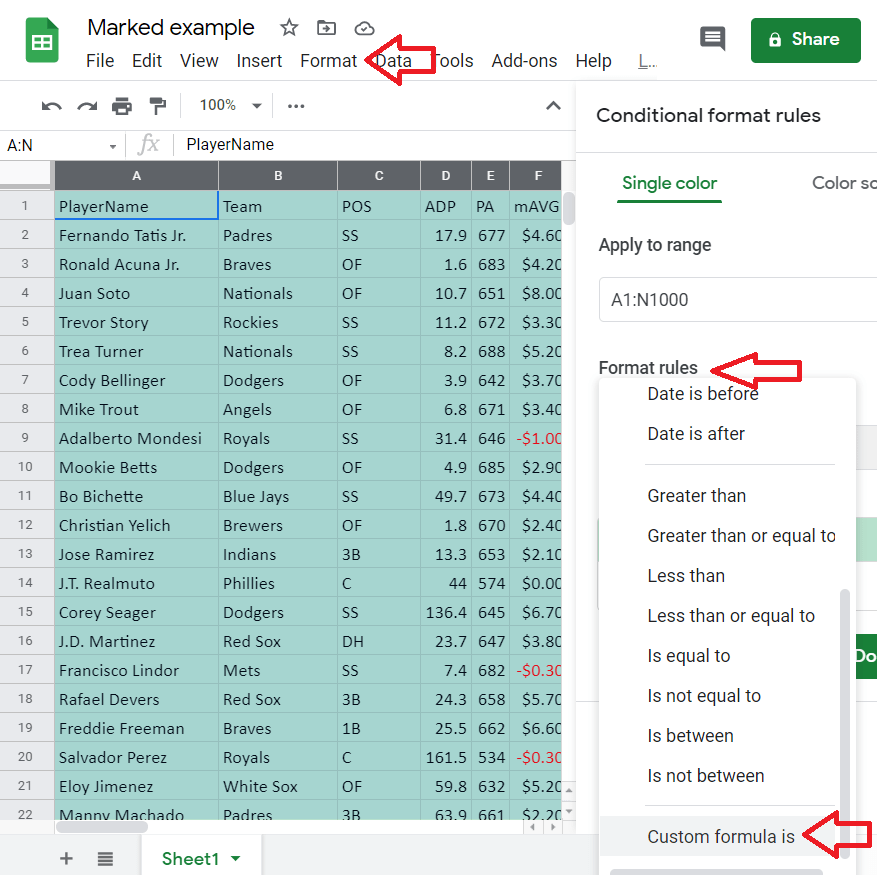877x875 pixels.
Task: Click the Done button
Action: tap(866, 657)
